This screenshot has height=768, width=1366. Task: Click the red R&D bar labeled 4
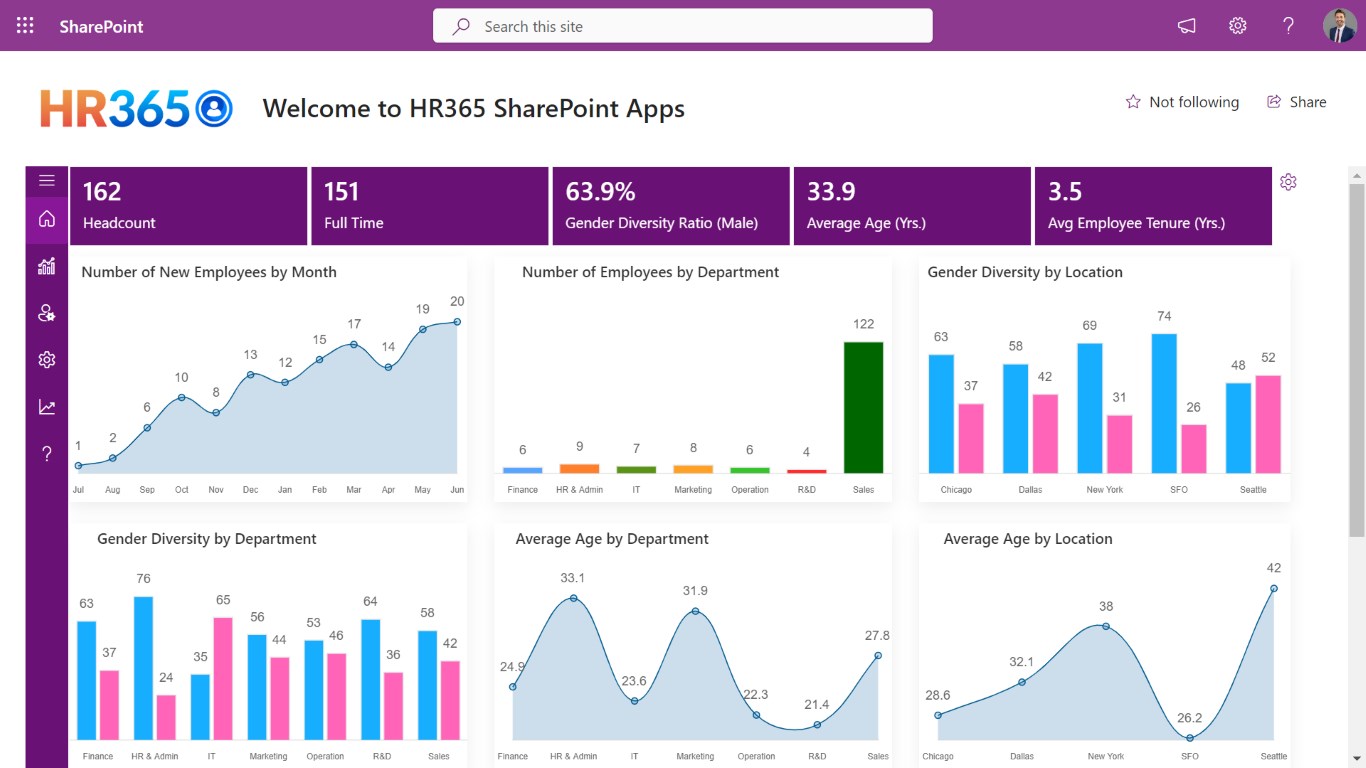807,472
